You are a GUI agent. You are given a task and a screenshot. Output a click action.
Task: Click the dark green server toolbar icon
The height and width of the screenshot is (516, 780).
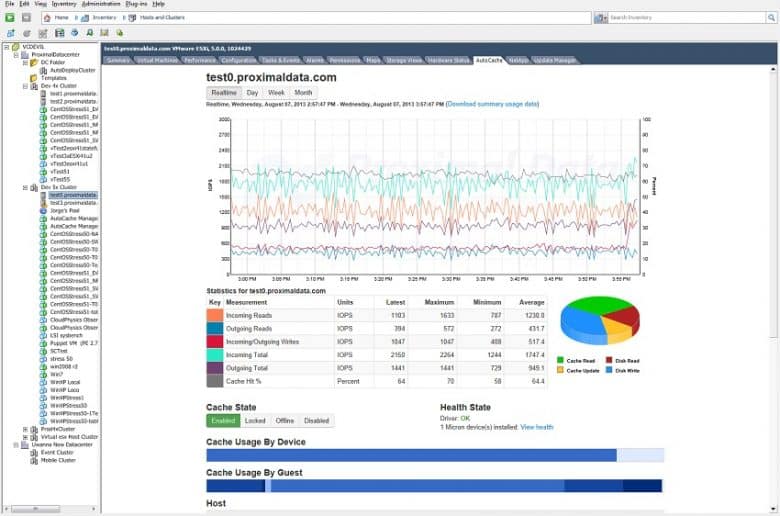point(60,33)
